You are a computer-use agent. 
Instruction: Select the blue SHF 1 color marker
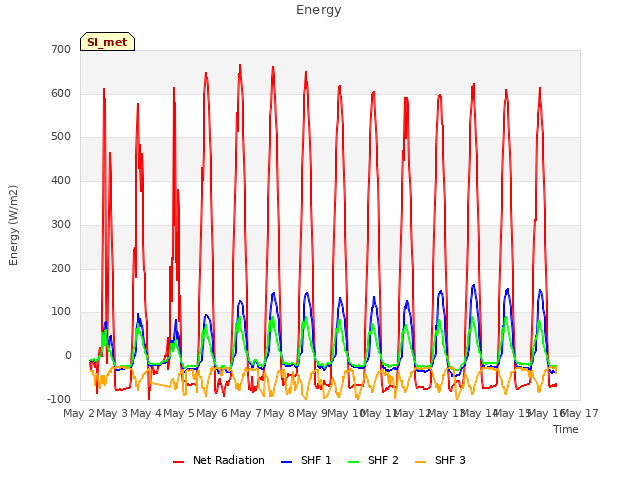pos(287,462)
